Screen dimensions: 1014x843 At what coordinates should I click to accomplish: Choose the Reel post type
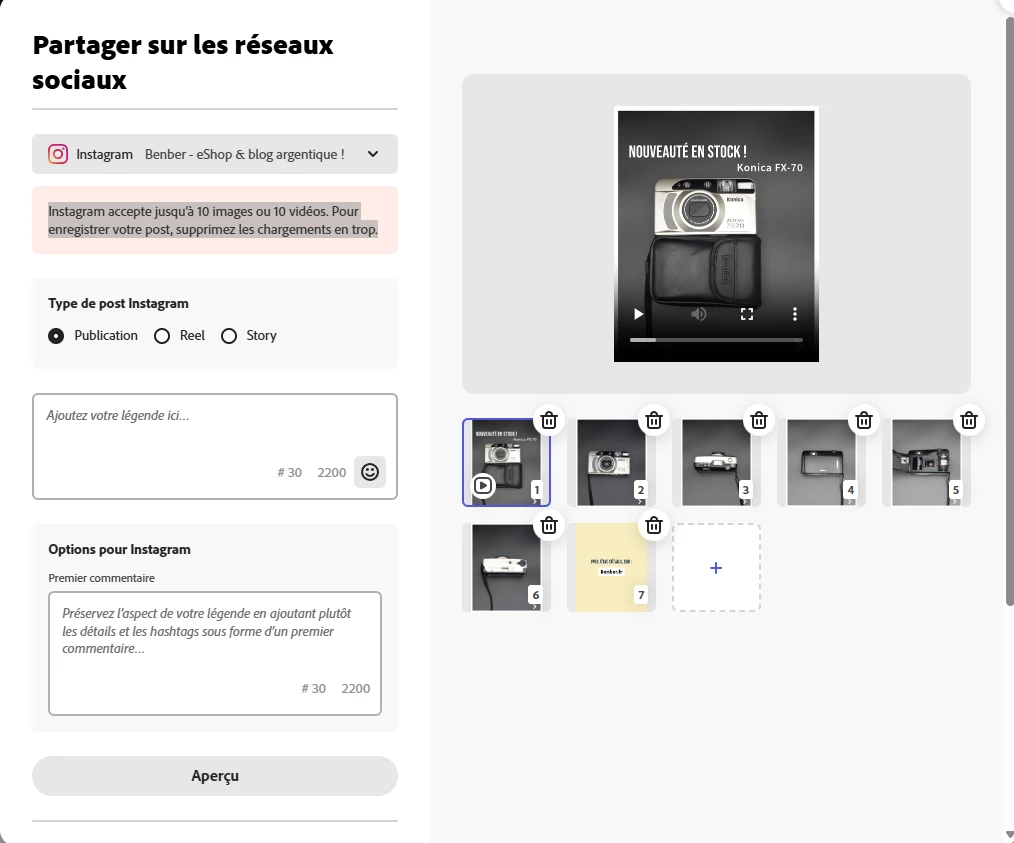[x=179, y=336]
